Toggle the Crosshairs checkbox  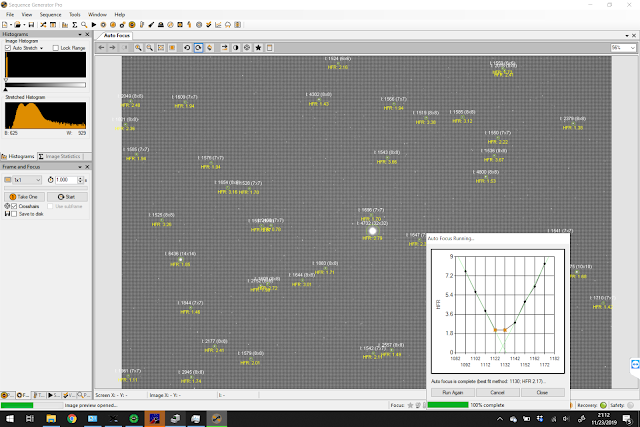tap(14, 206)
